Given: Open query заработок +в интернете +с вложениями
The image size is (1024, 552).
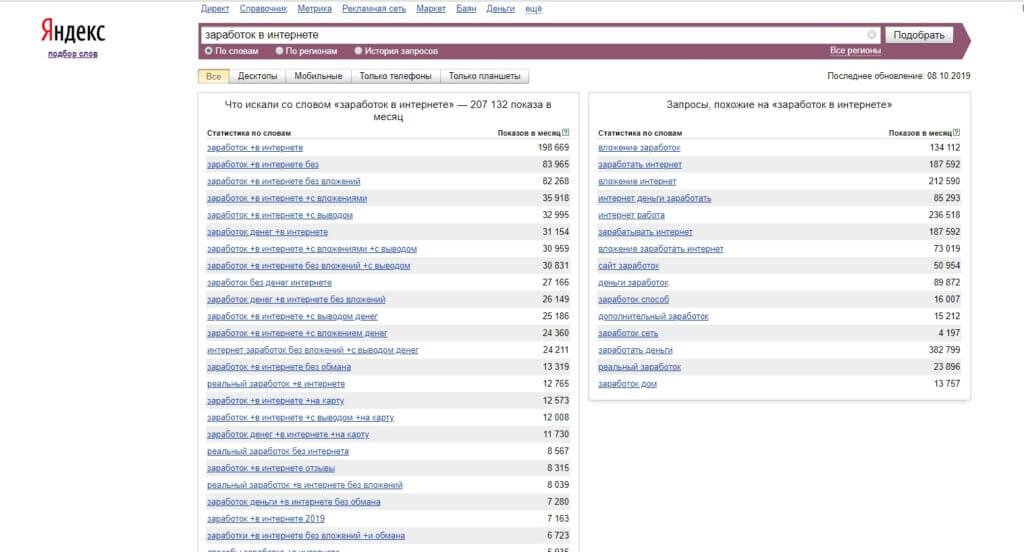Looking at the screenshot, I should tap(287, 199).
